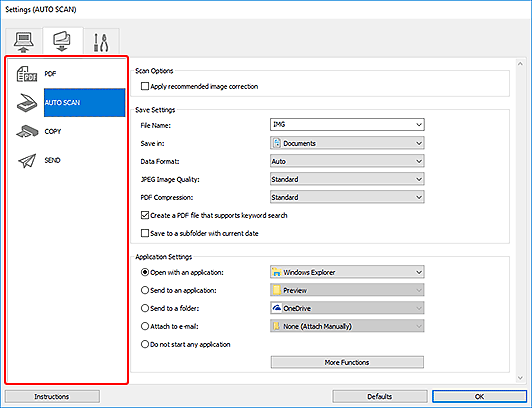Enable Save to a subfolder with current date

145,233
